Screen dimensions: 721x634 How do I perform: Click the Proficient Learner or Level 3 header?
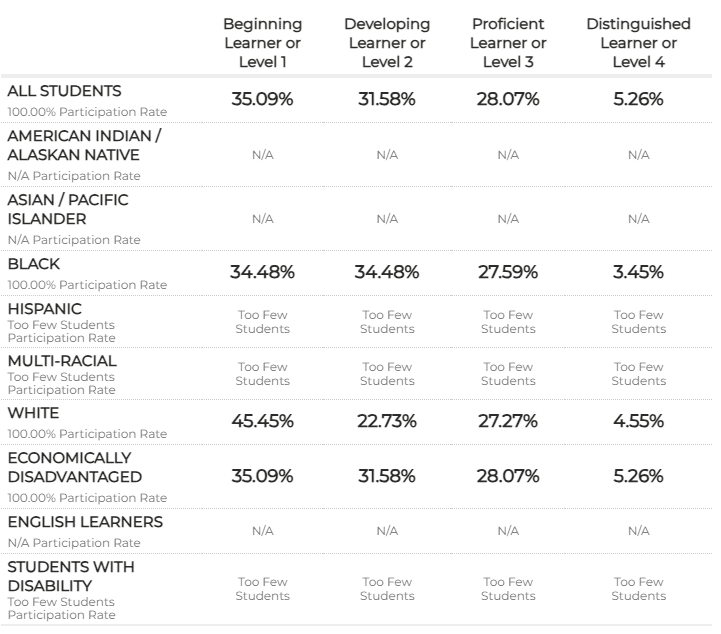click(x=508, y=43)
